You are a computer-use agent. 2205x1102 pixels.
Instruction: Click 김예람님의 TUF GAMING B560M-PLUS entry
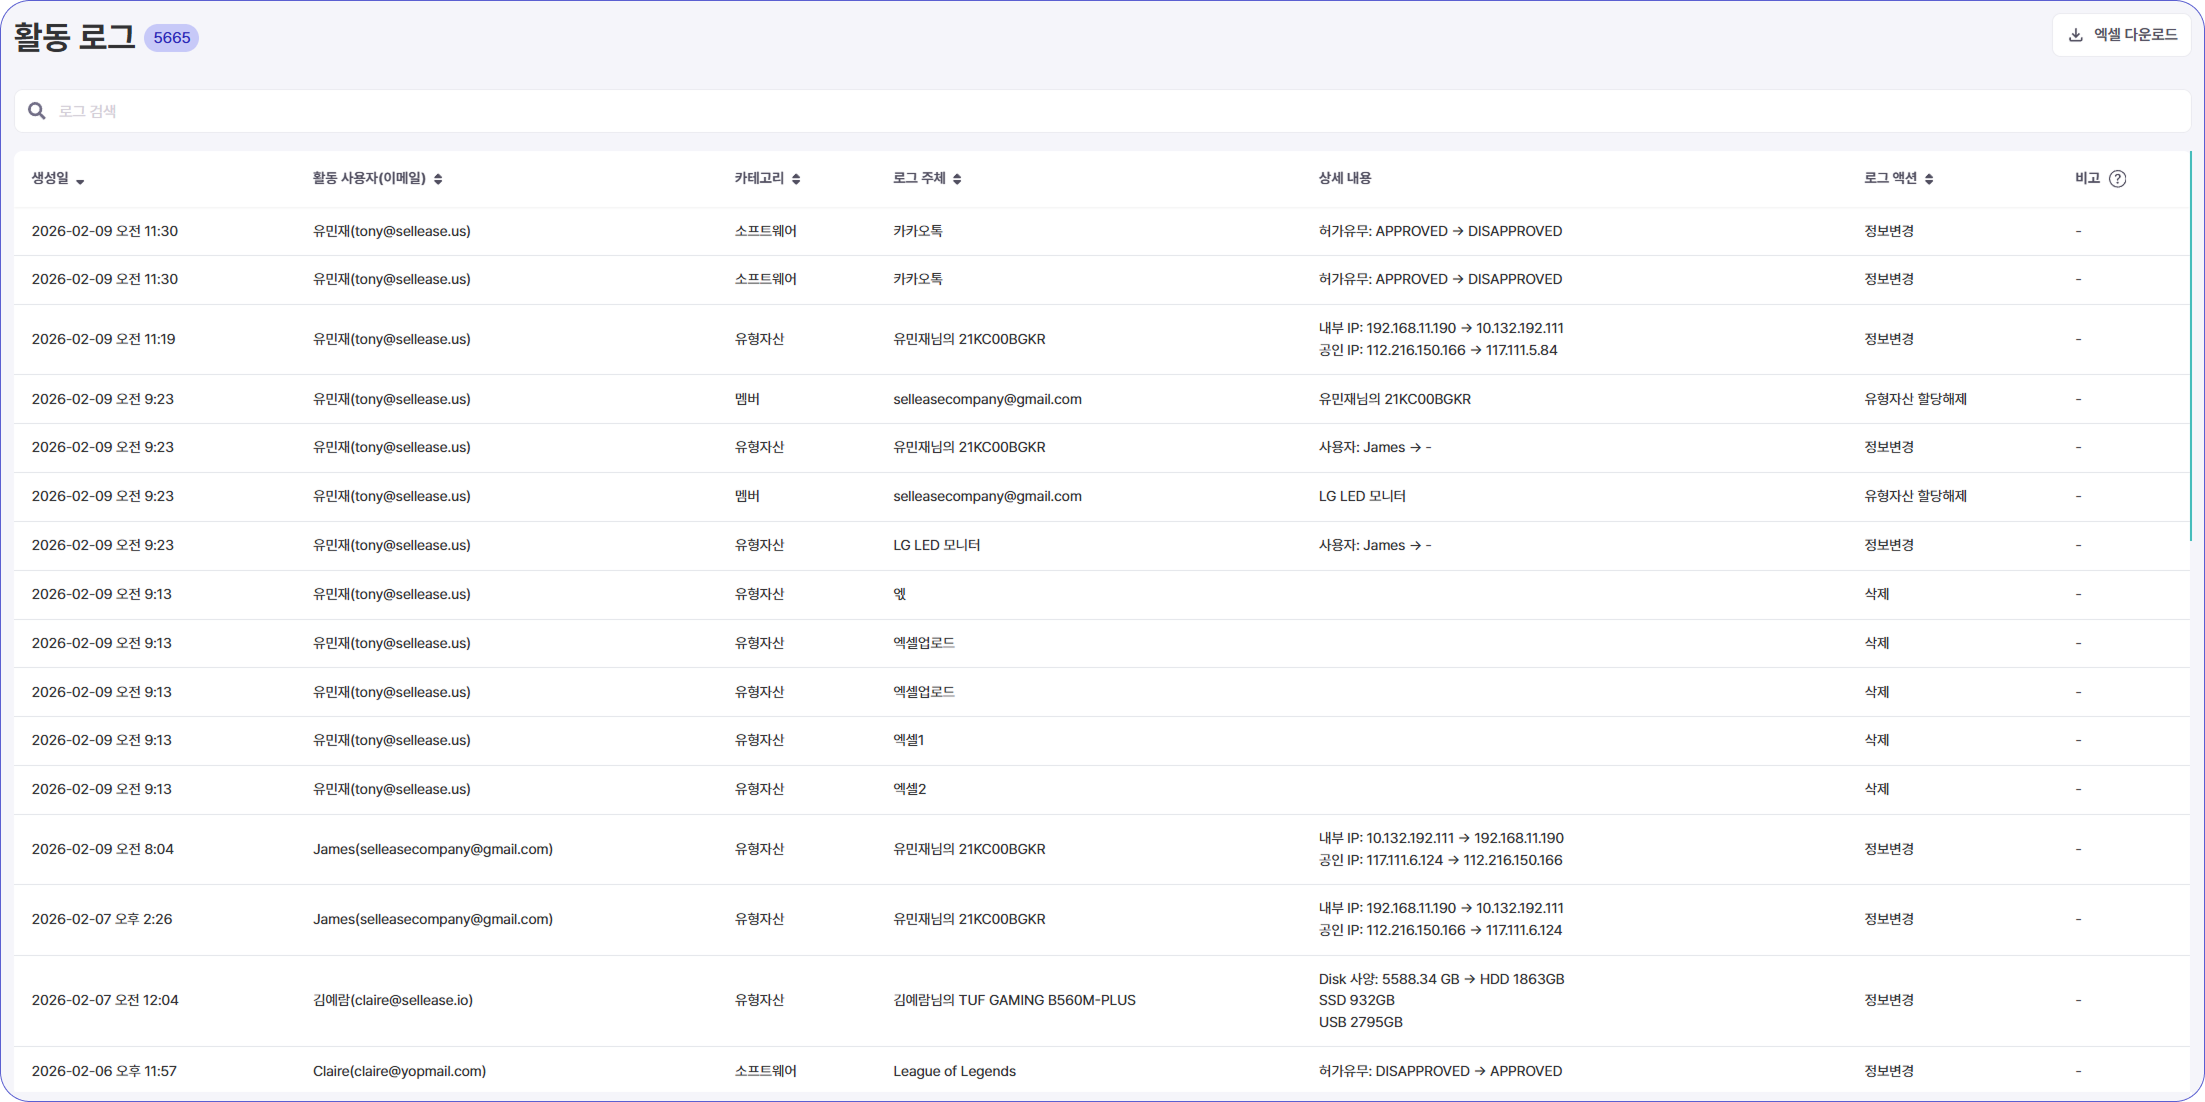click(1014, 1000)
